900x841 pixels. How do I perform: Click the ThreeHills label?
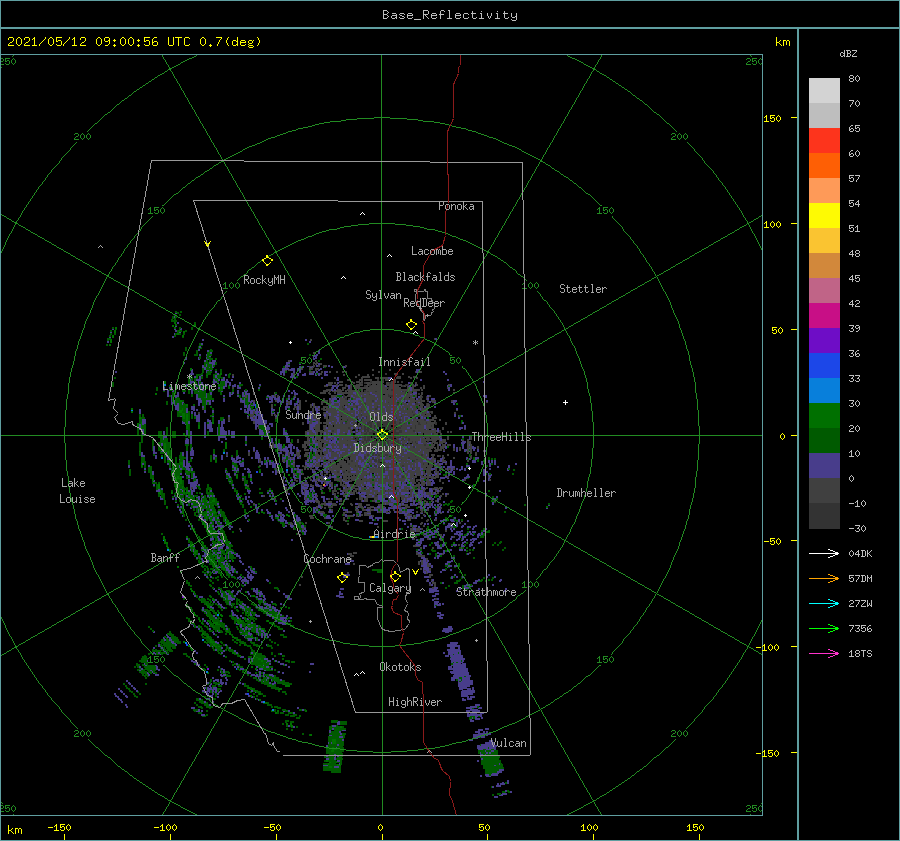pos(501,437)
